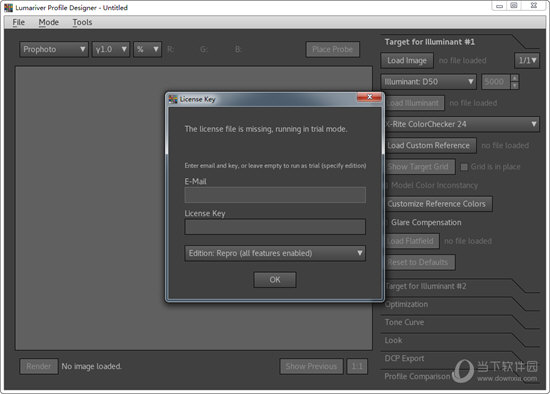Close the Lumariver Profile Designer window
This screenshot has height=394, width=550.
click(x=534, y=6)
